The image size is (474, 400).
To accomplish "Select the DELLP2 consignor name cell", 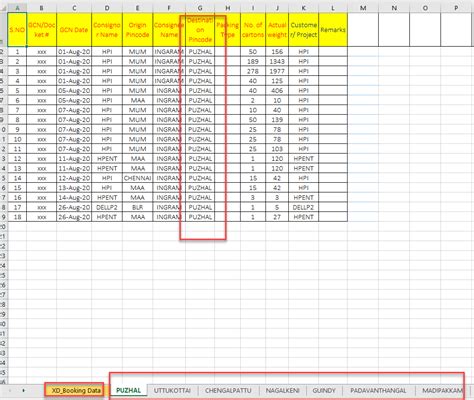I will point(107,207).
